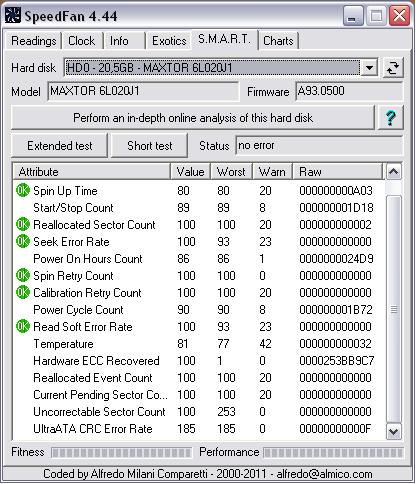Select the Current Pending Sector Co... row
The image size is (416, 484).
(199, 395)
